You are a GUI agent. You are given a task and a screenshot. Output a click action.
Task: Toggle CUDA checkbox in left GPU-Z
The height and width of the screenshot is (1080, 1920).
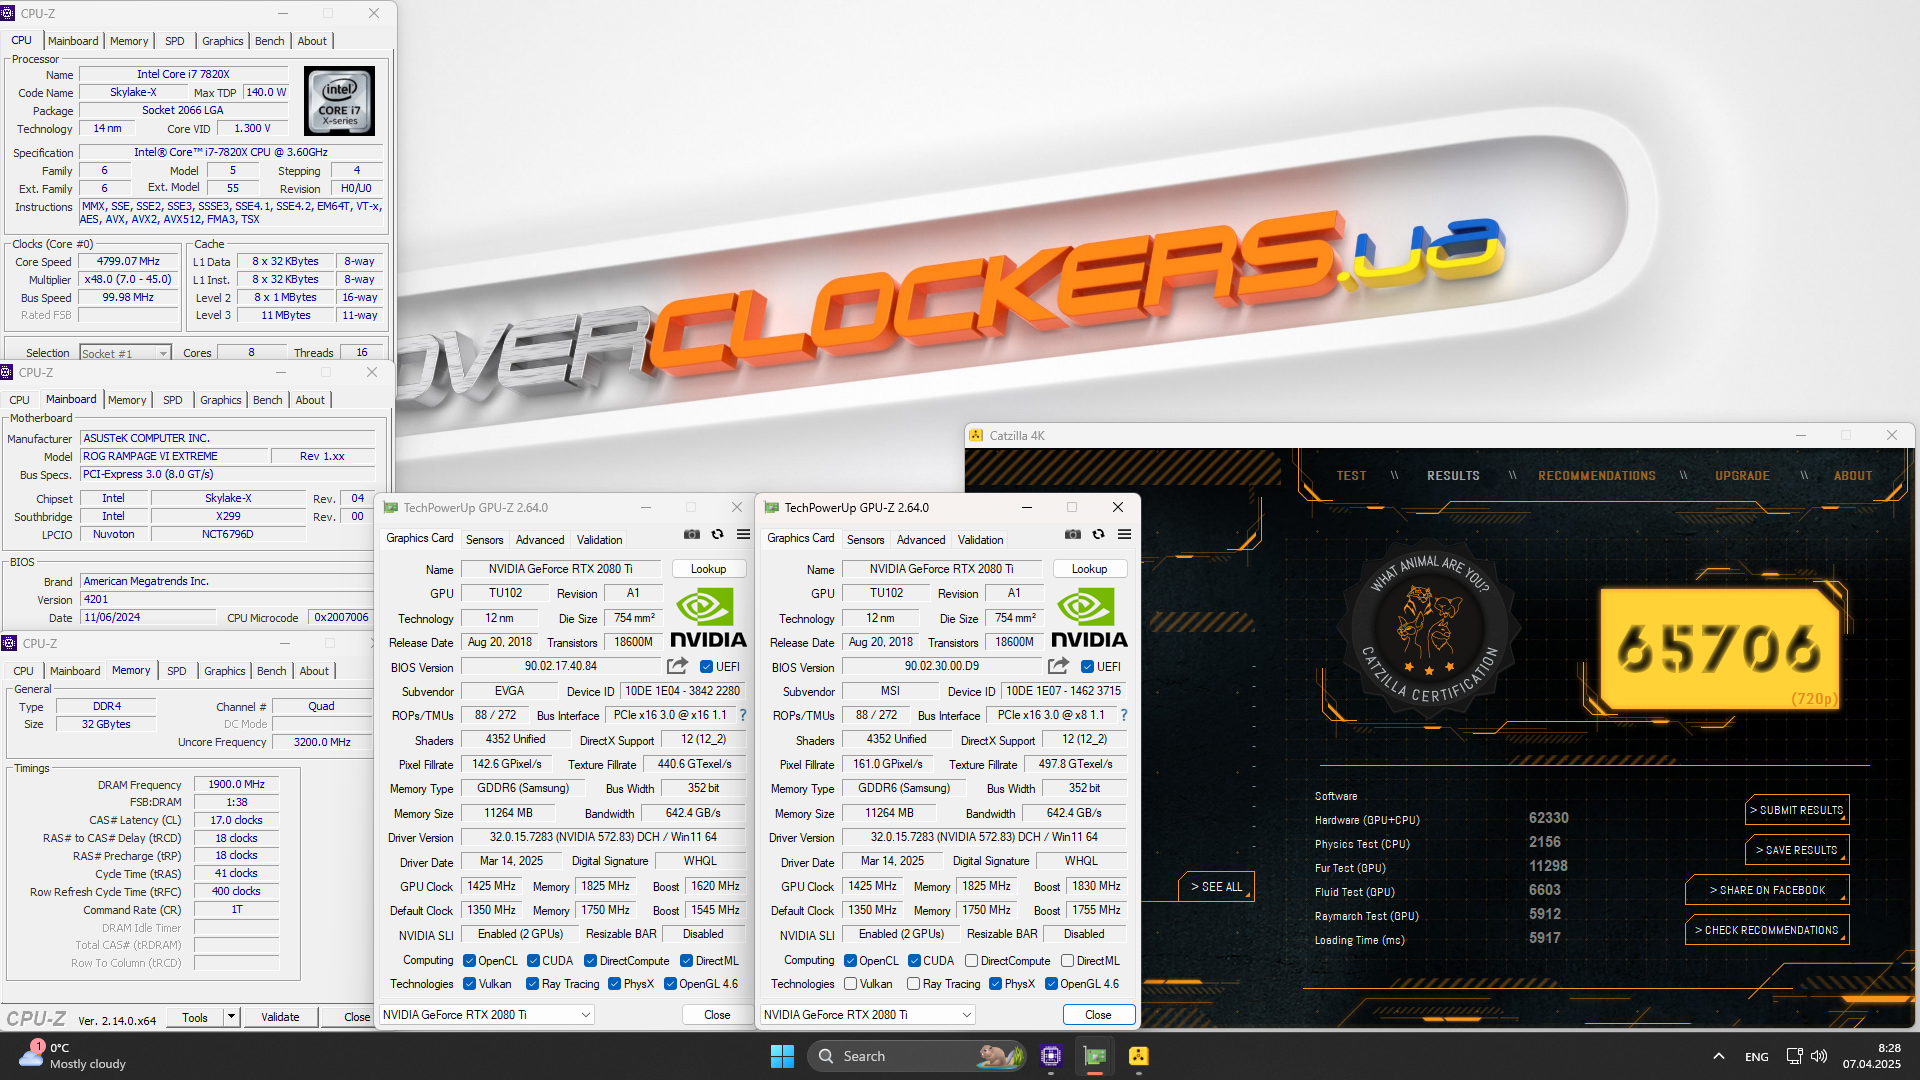click(x=533, y=961)
